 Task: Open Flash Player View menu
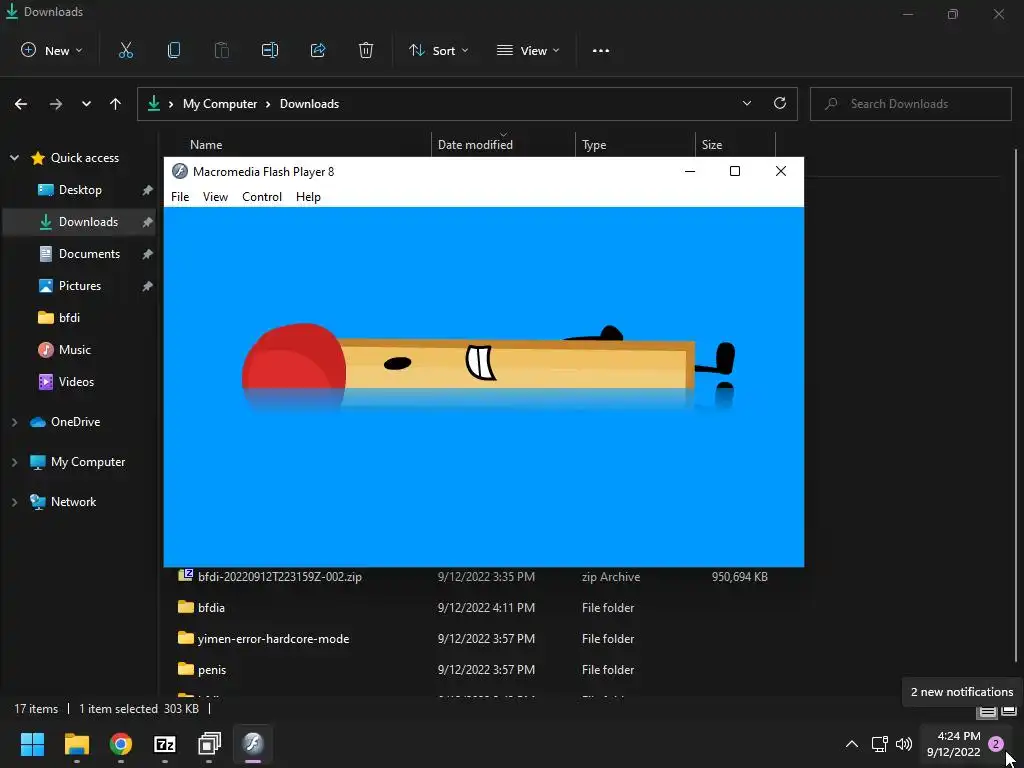tap(215, 197)
